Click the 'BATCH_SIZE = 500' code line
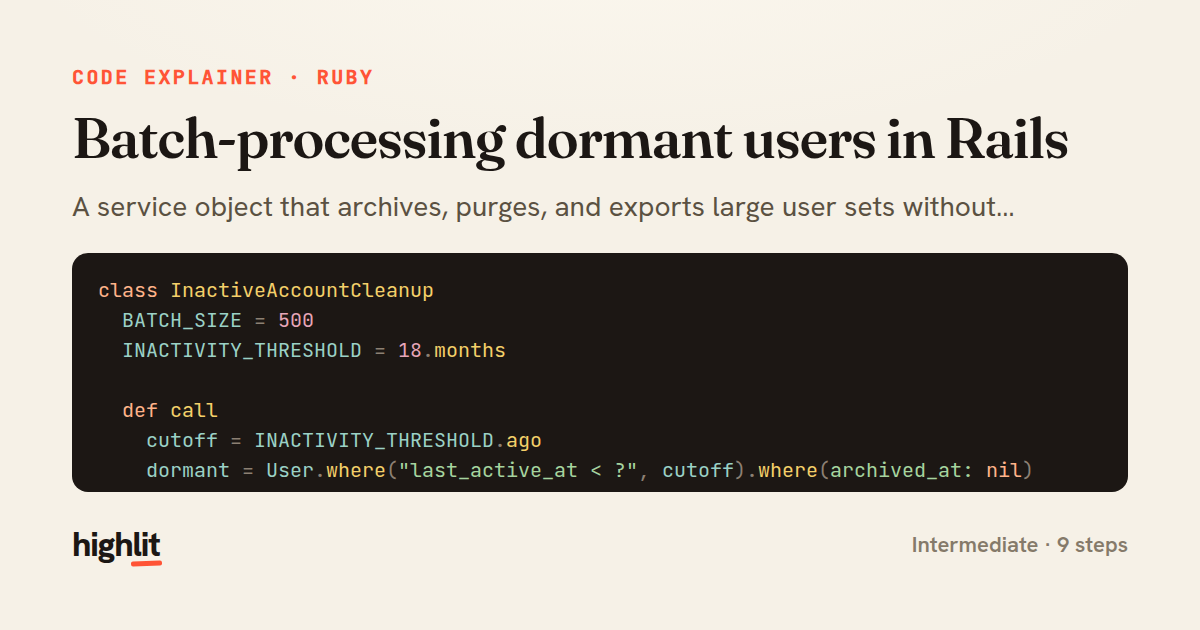This screenshot has height=630, width=1200. pyautogui.click(x=218, y=321)
